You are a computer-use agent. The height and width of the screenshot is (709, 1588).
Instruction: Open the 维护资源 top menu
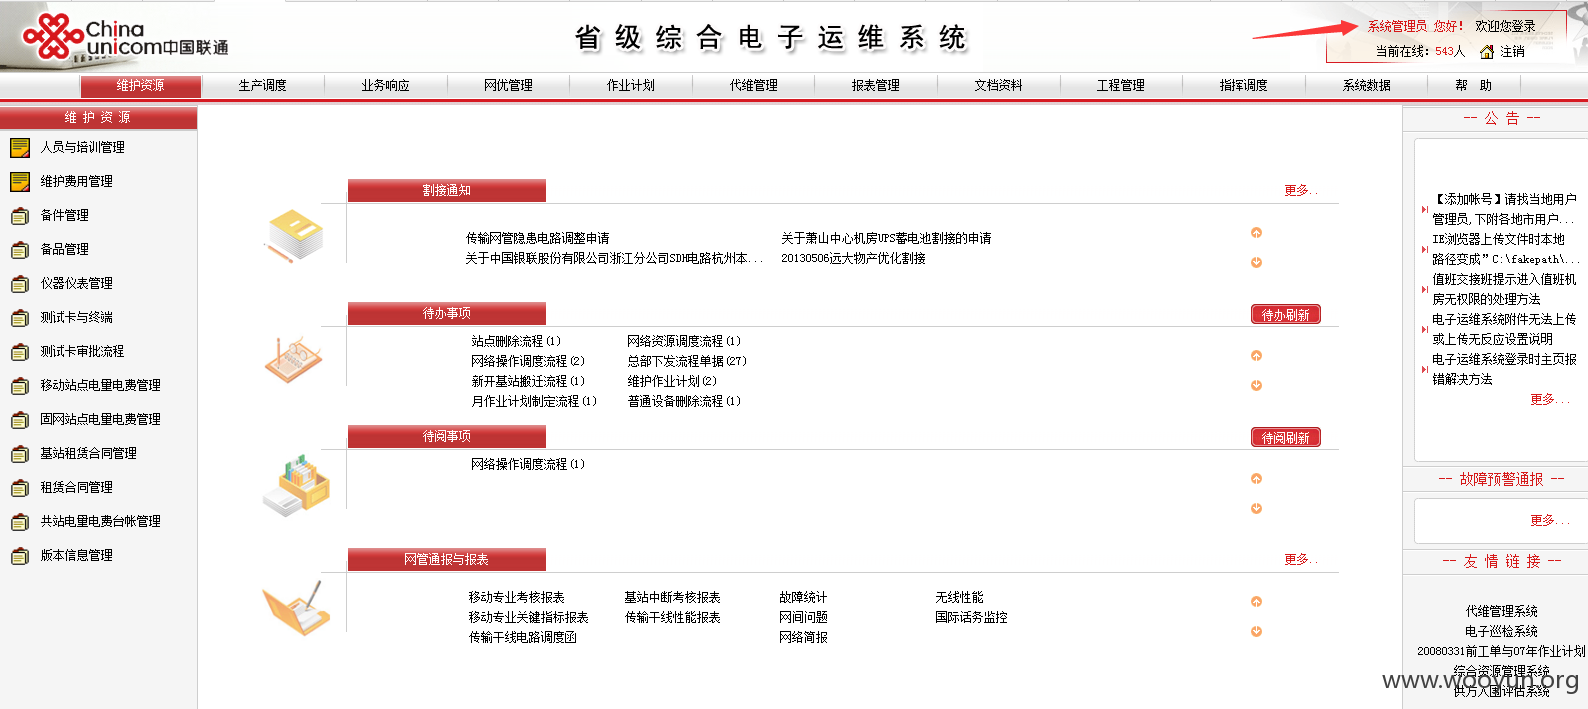point(141,86)
